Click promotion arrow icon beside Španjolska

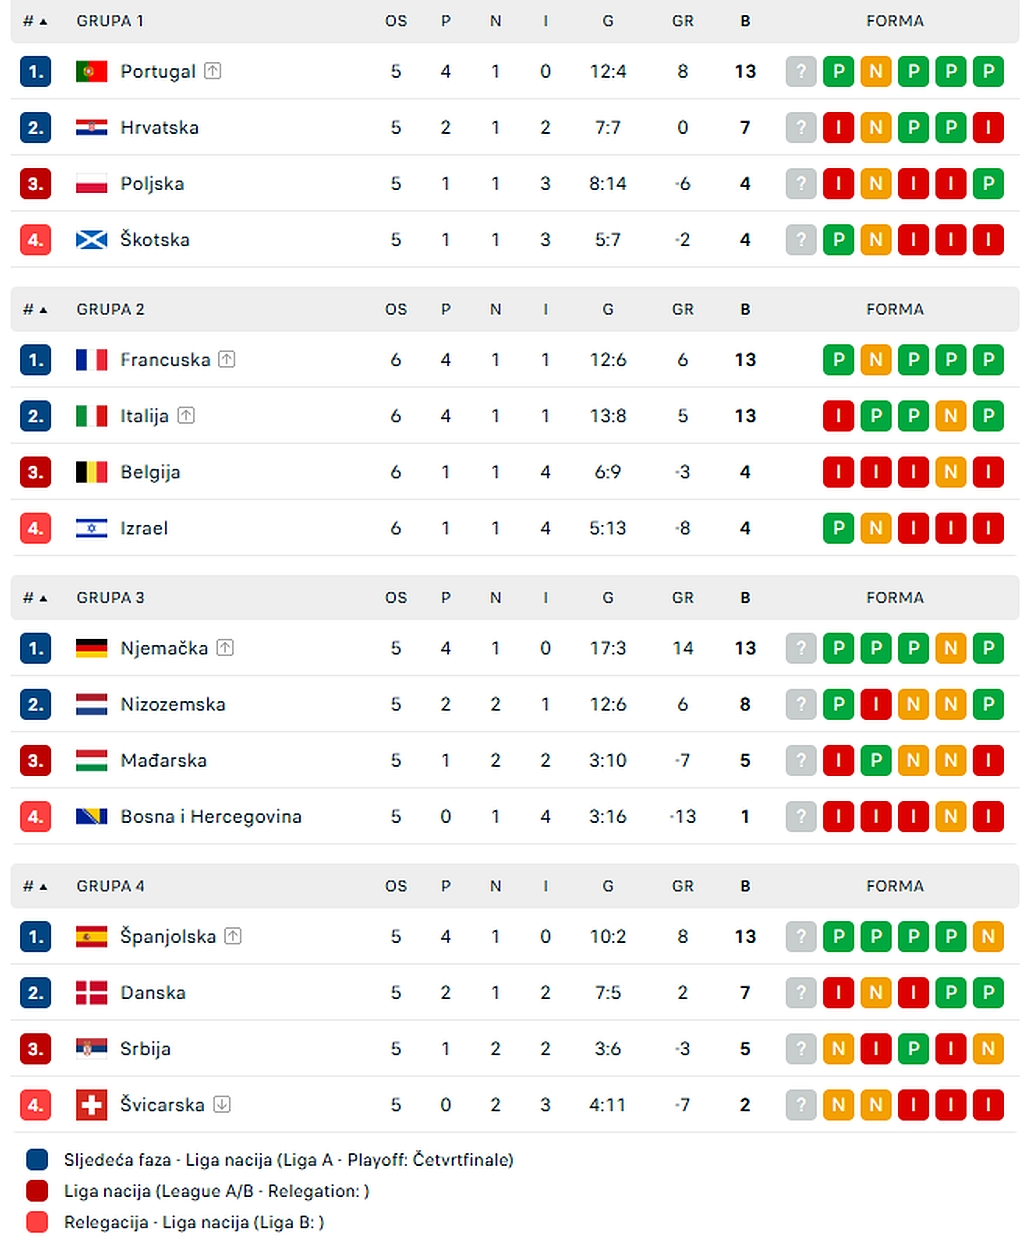[233, 936]
